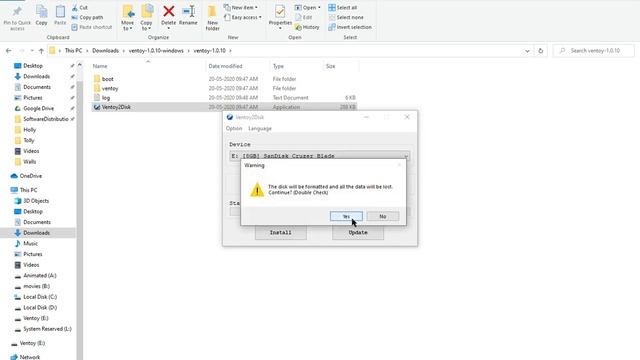Sort by Date modified column header

pos(225,66)
